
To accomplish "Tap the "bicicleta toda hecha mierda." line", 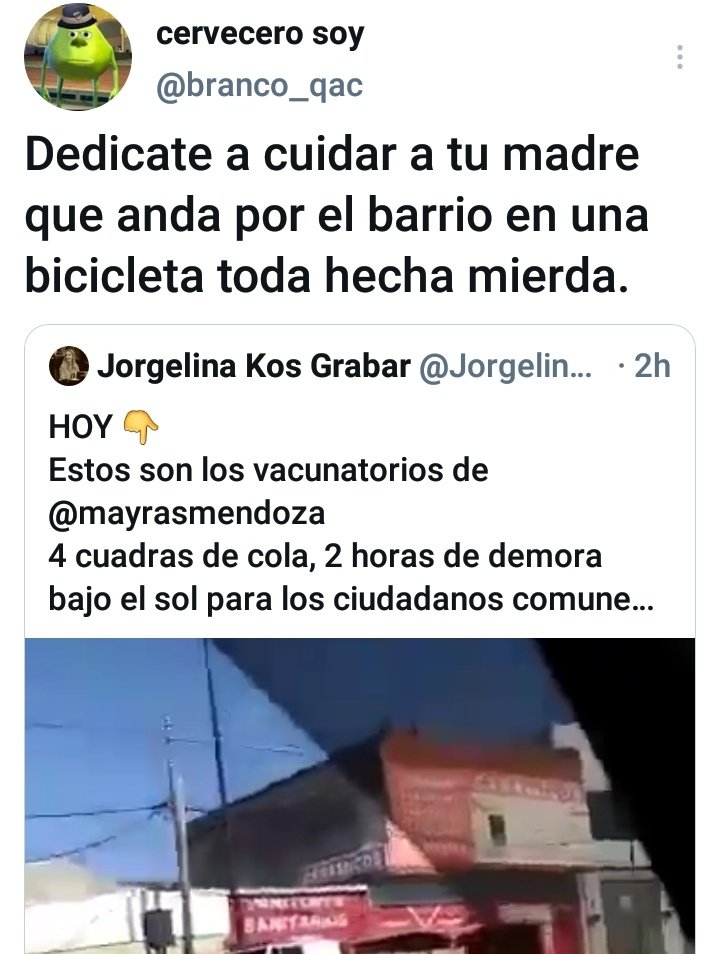I will [x=327, y=276].
